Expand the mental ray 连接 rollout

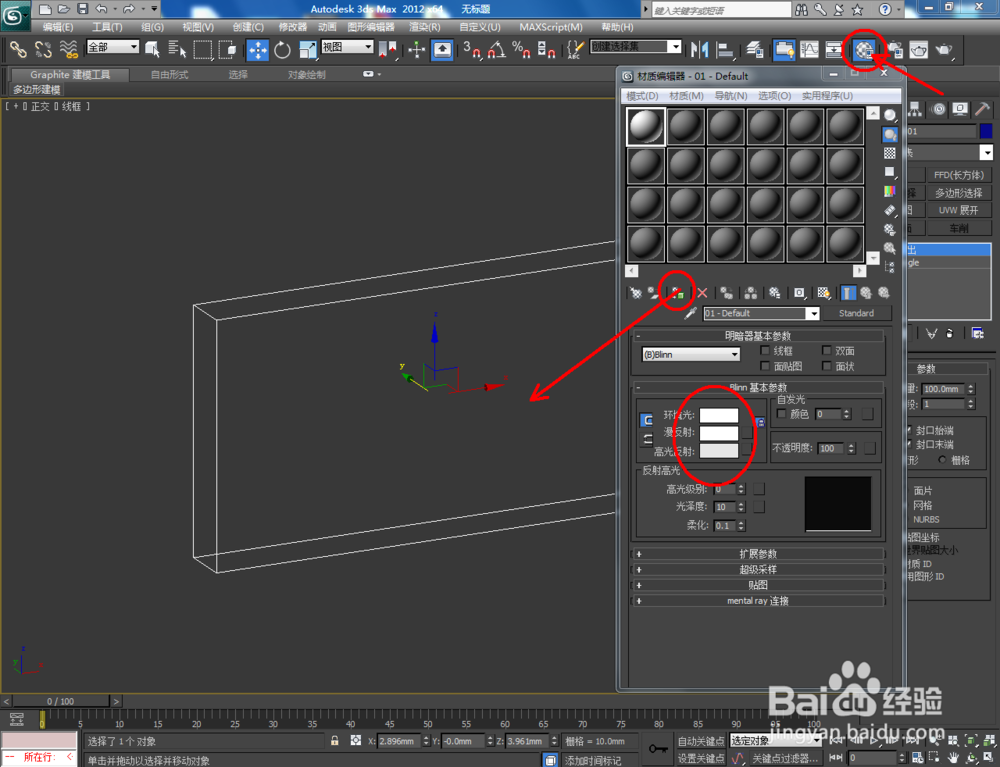click(x=758, y=601)
